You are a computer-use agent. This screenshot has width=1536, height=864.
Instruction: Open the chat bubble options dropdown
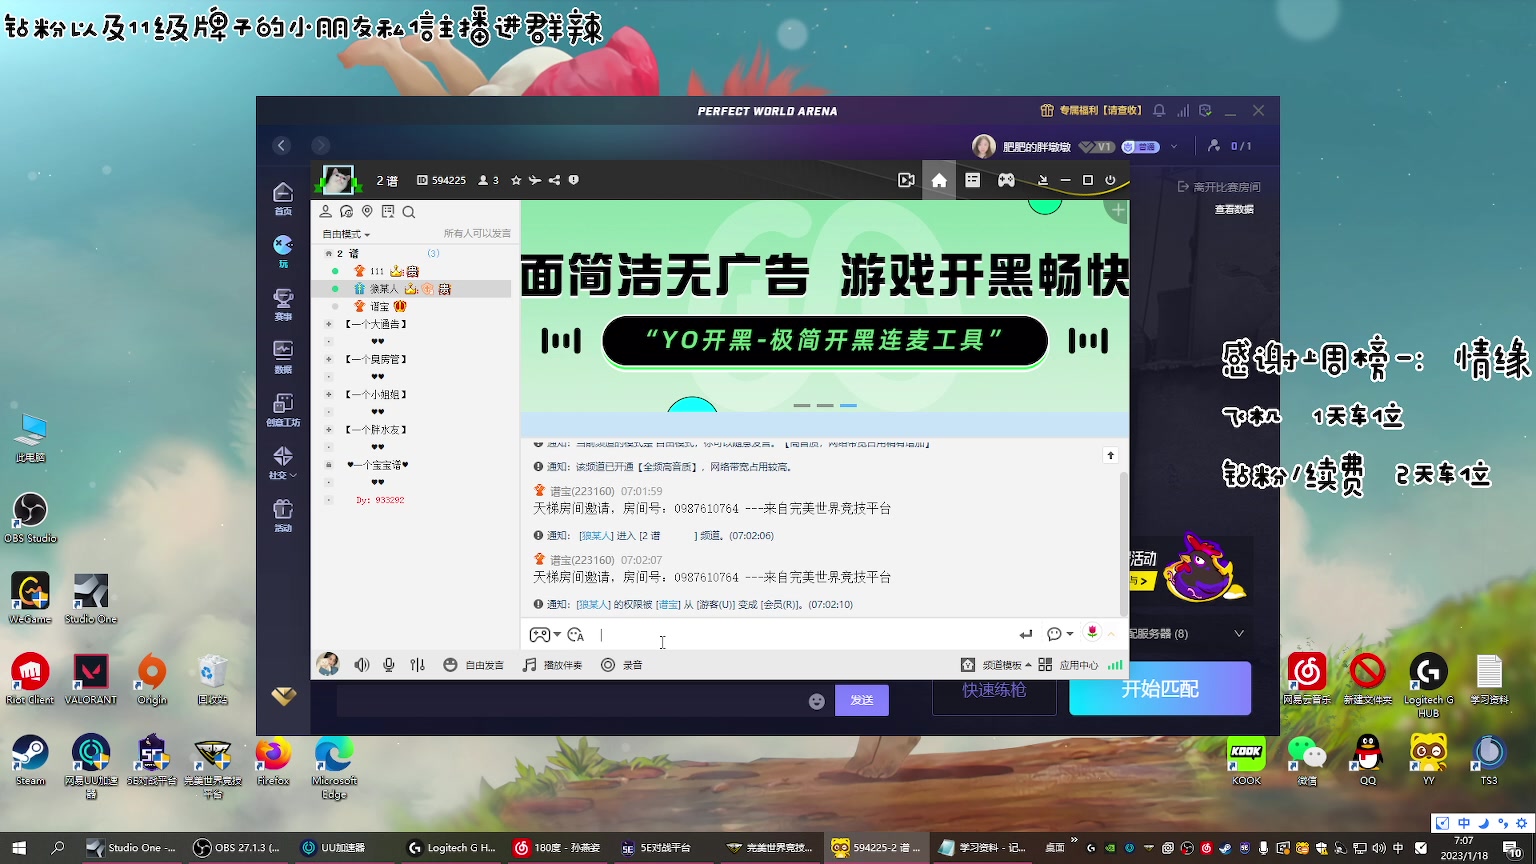point(1059,634)
